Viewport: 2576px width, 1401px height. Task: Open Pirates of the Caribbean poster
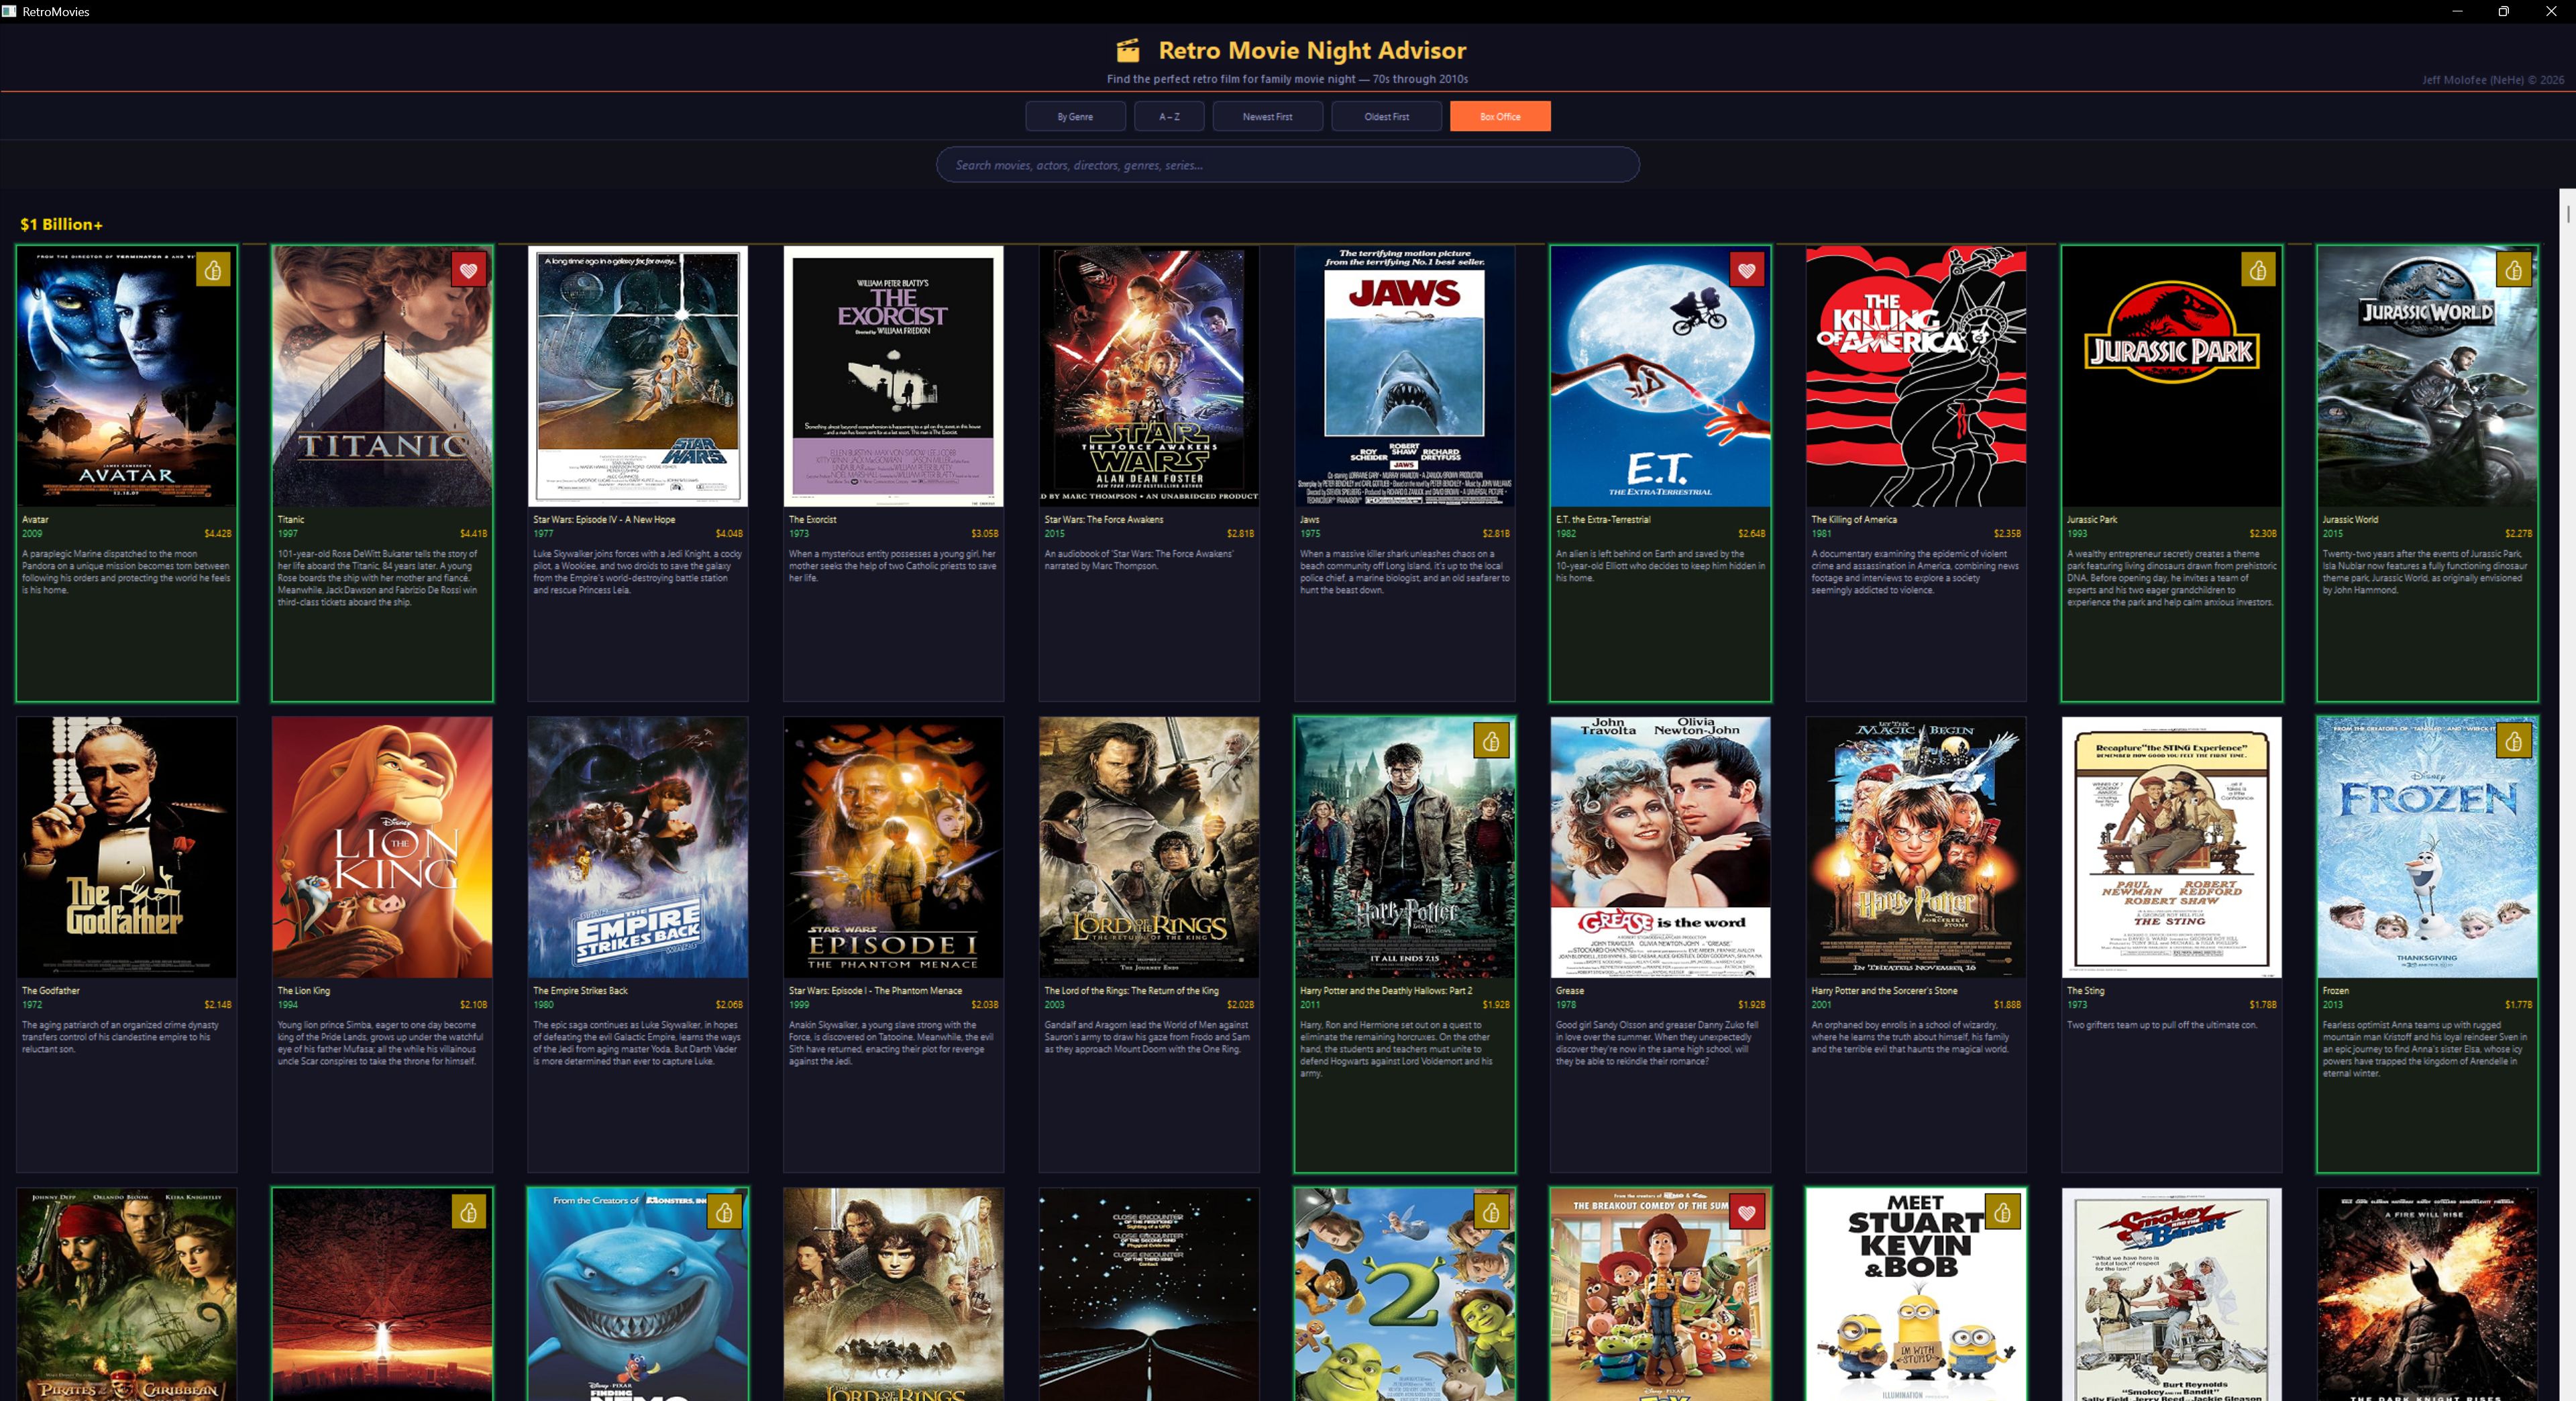coord(127,1294)
